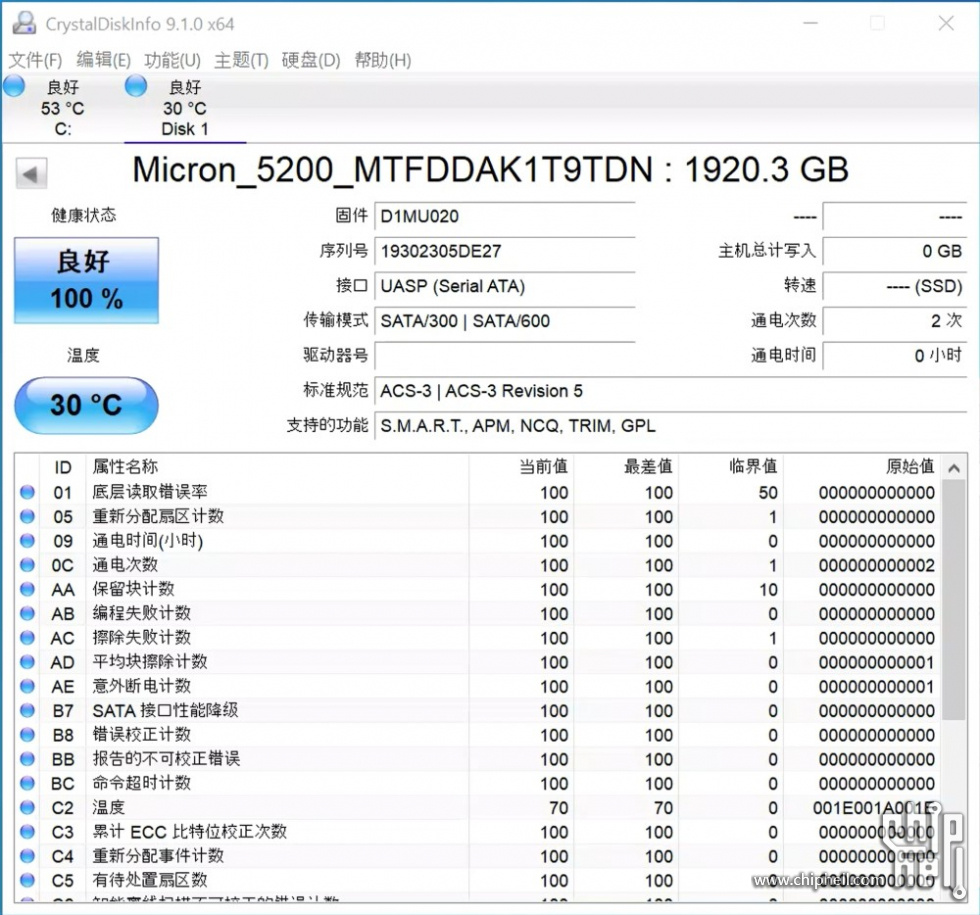Open the 编辑(E) menu
Screen dimensions: 980x915
[104, 60]
